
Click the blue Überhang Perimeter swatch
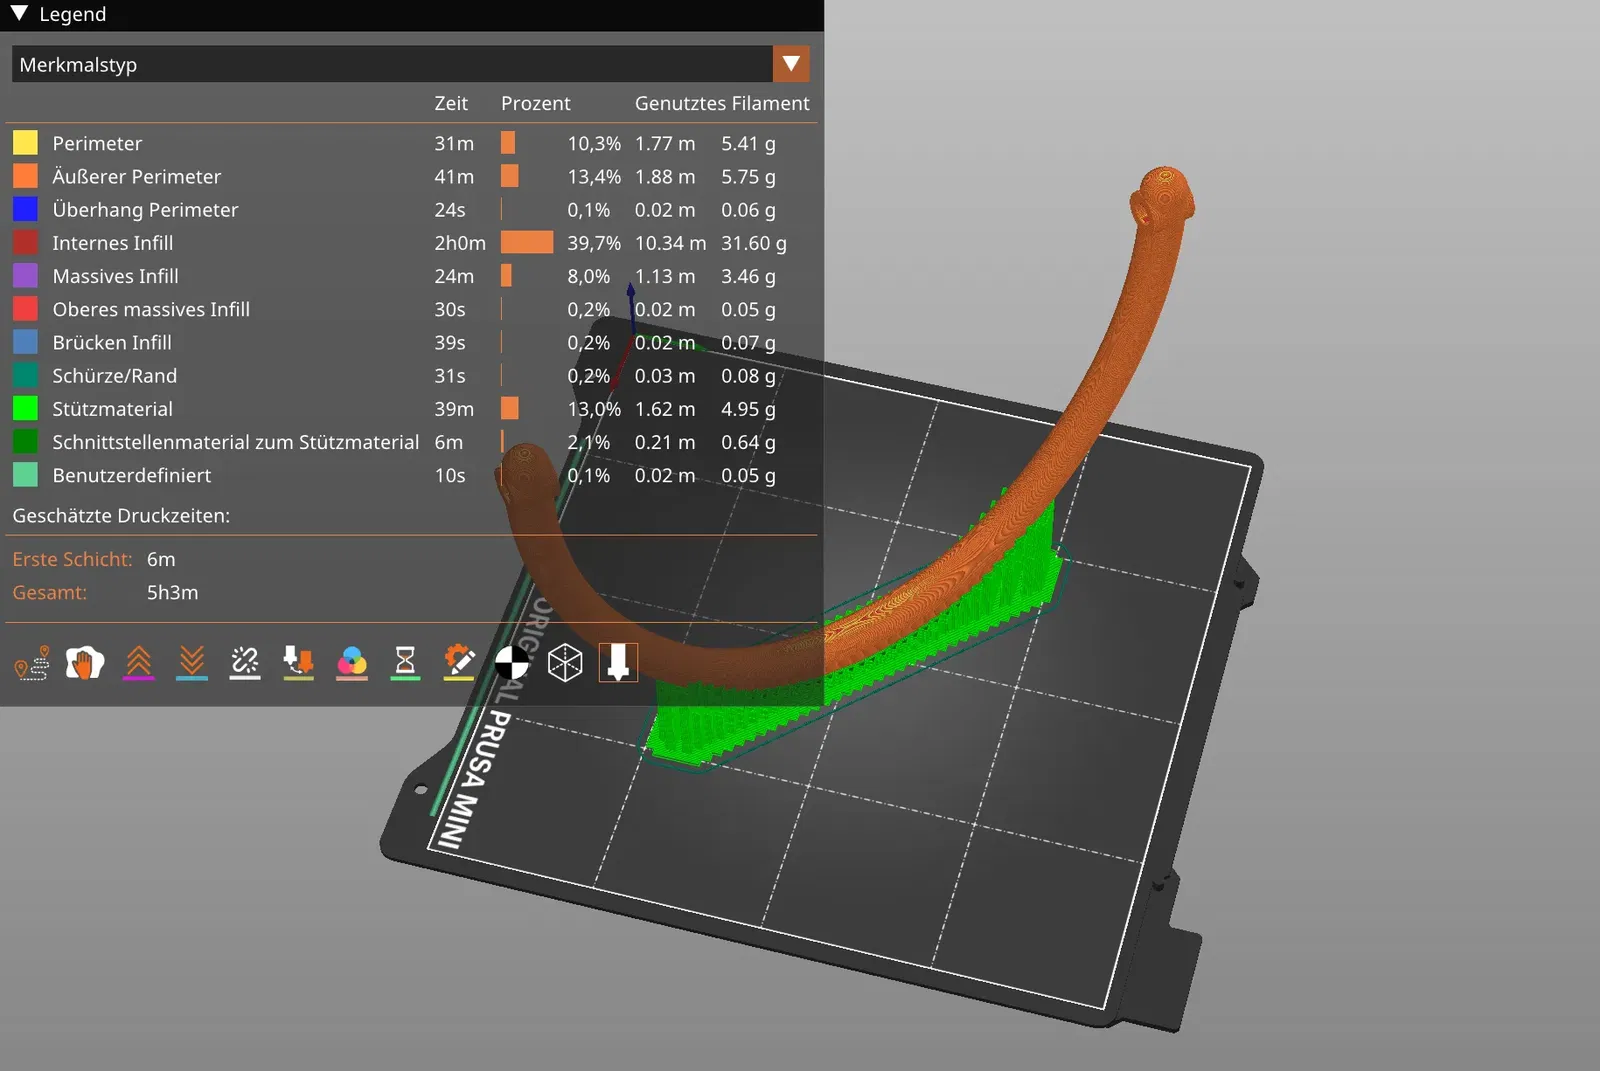25,209
